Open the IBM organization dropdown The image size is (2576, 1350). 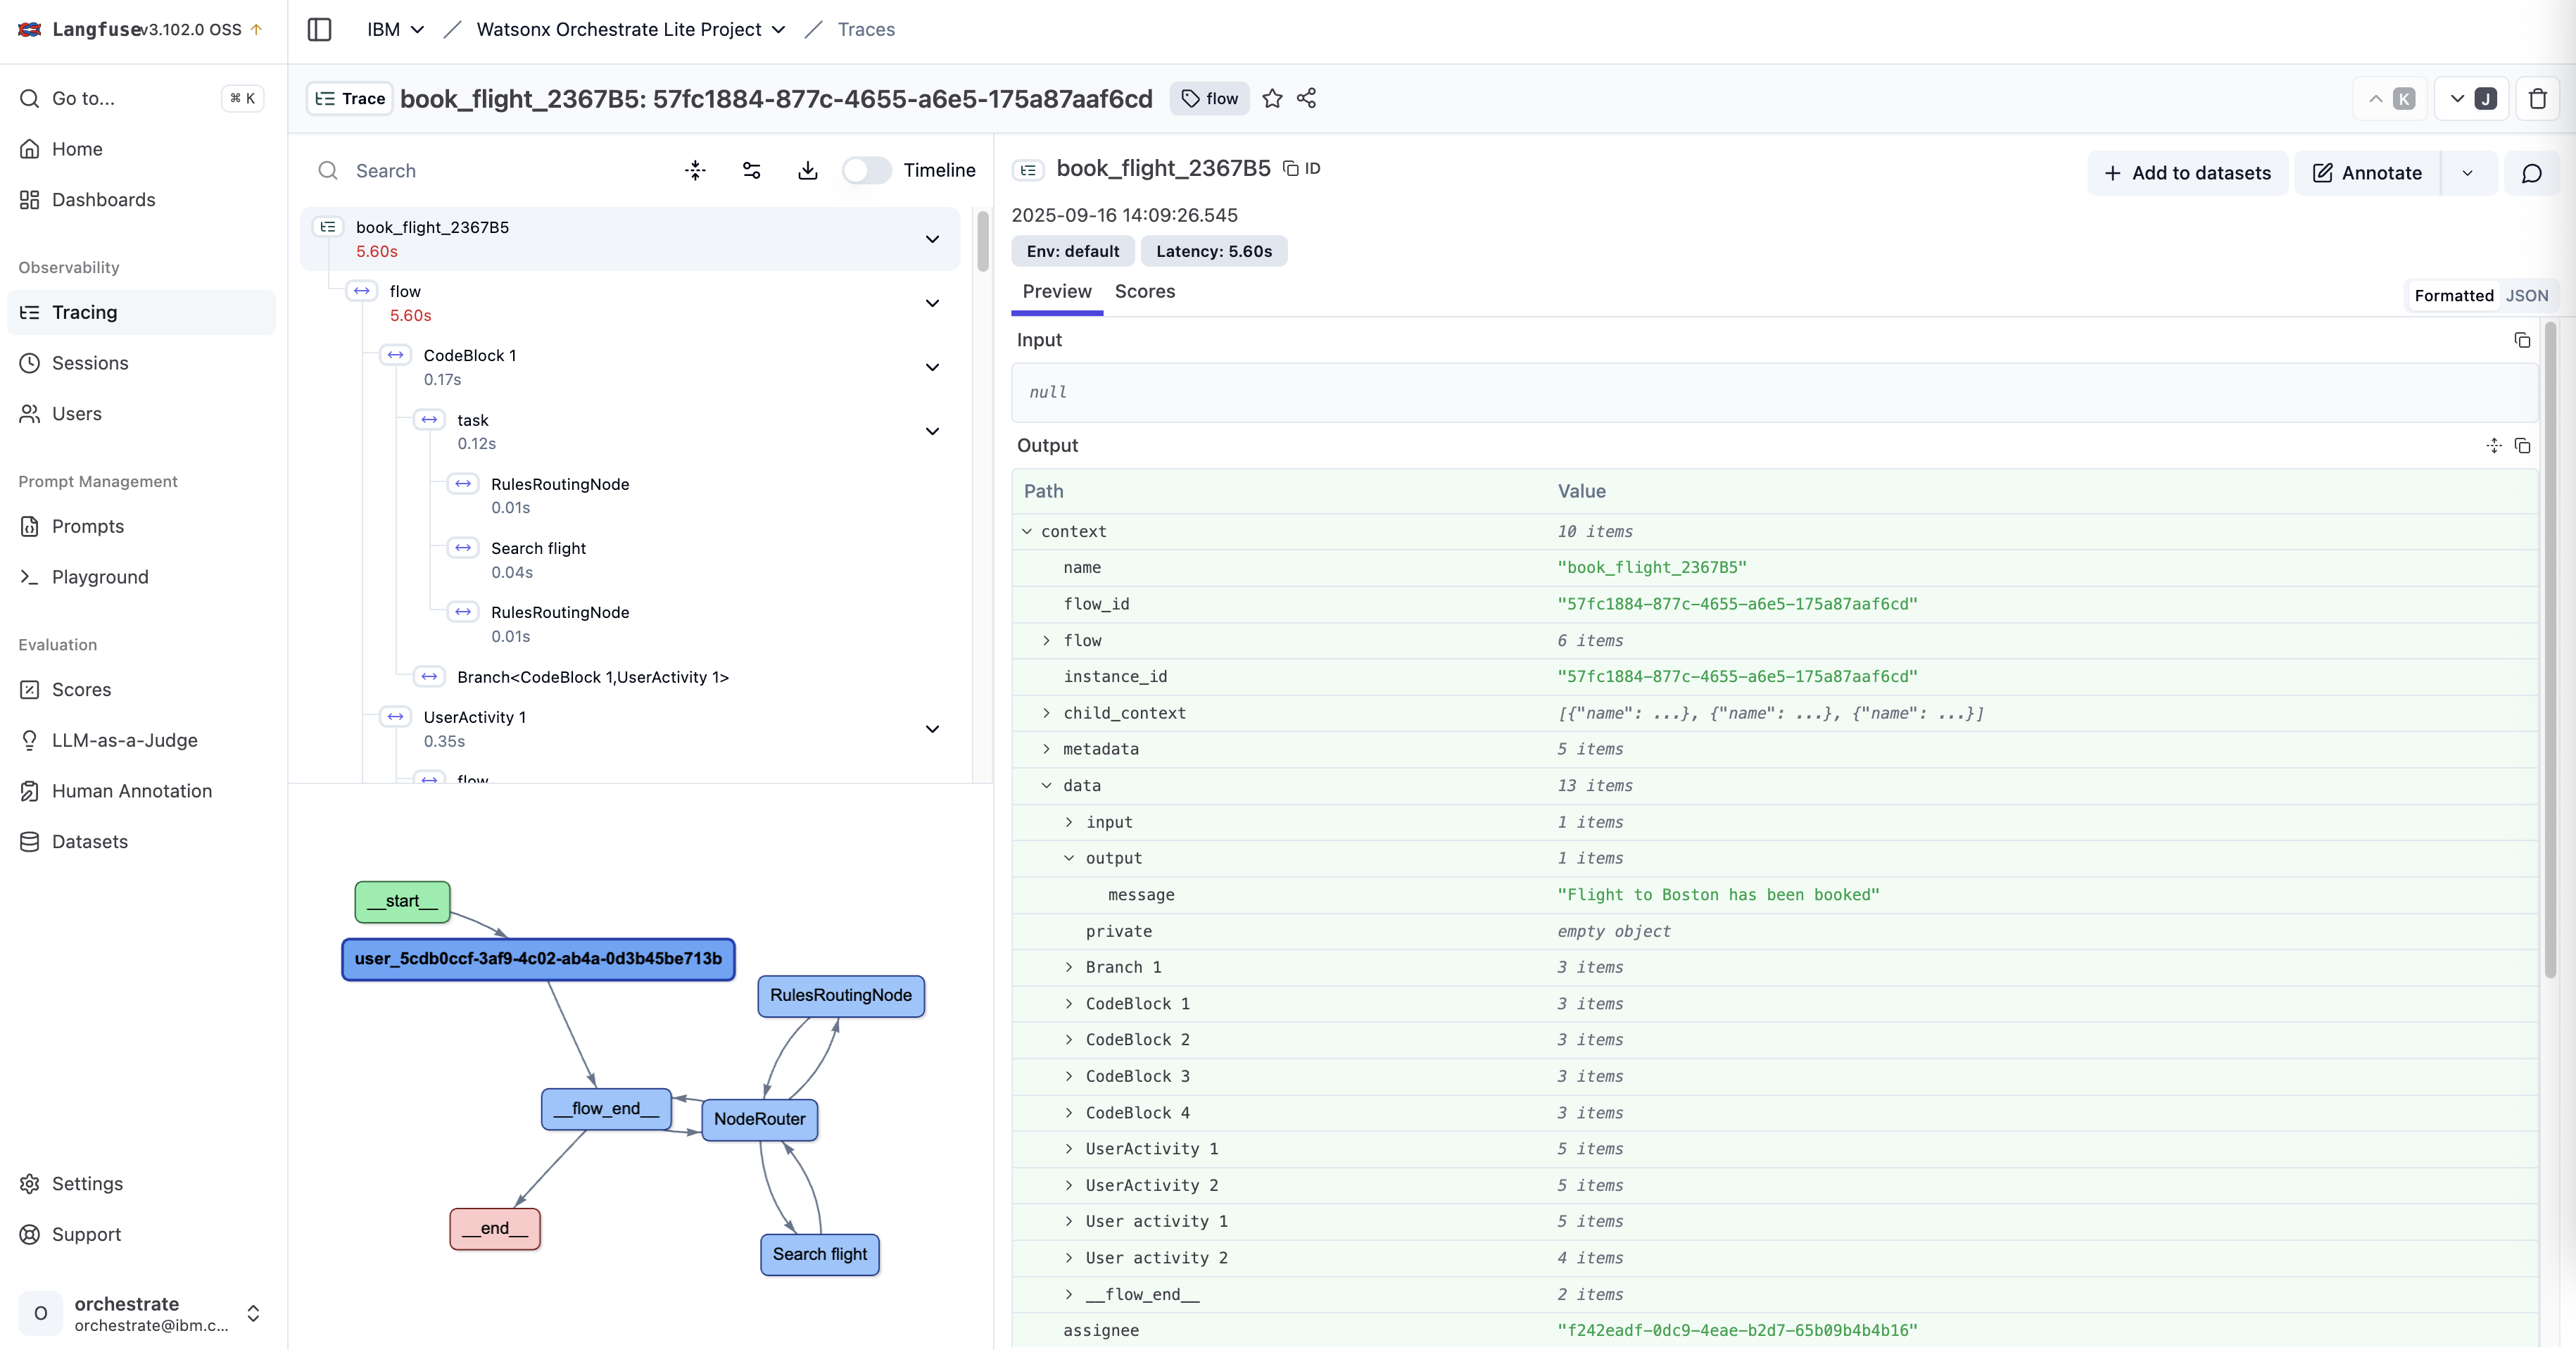coord(396,30)
